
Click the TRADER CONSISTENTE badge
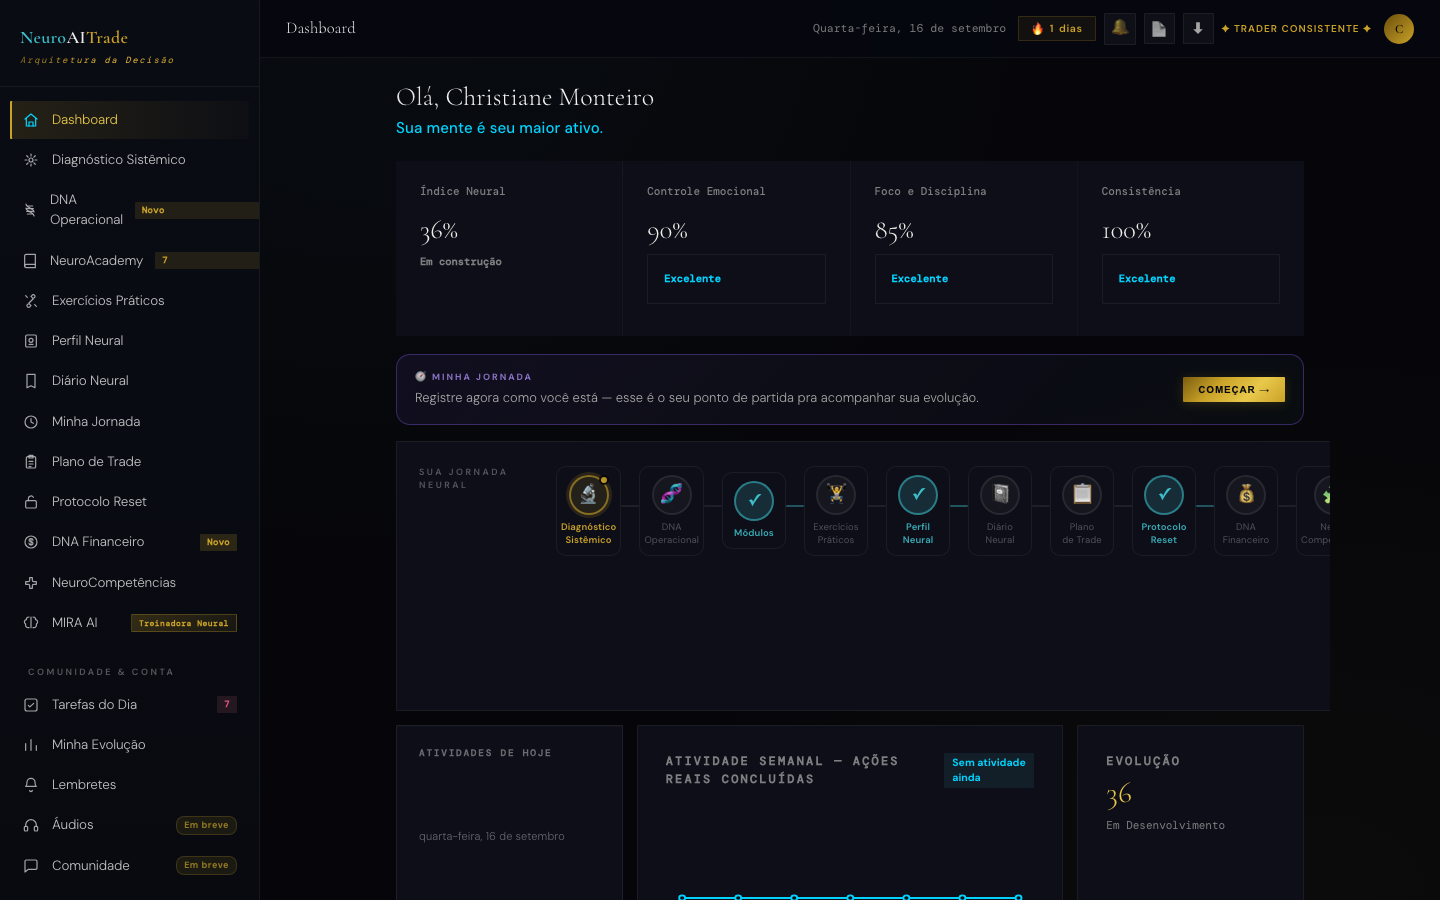(x=1296, y=28)
